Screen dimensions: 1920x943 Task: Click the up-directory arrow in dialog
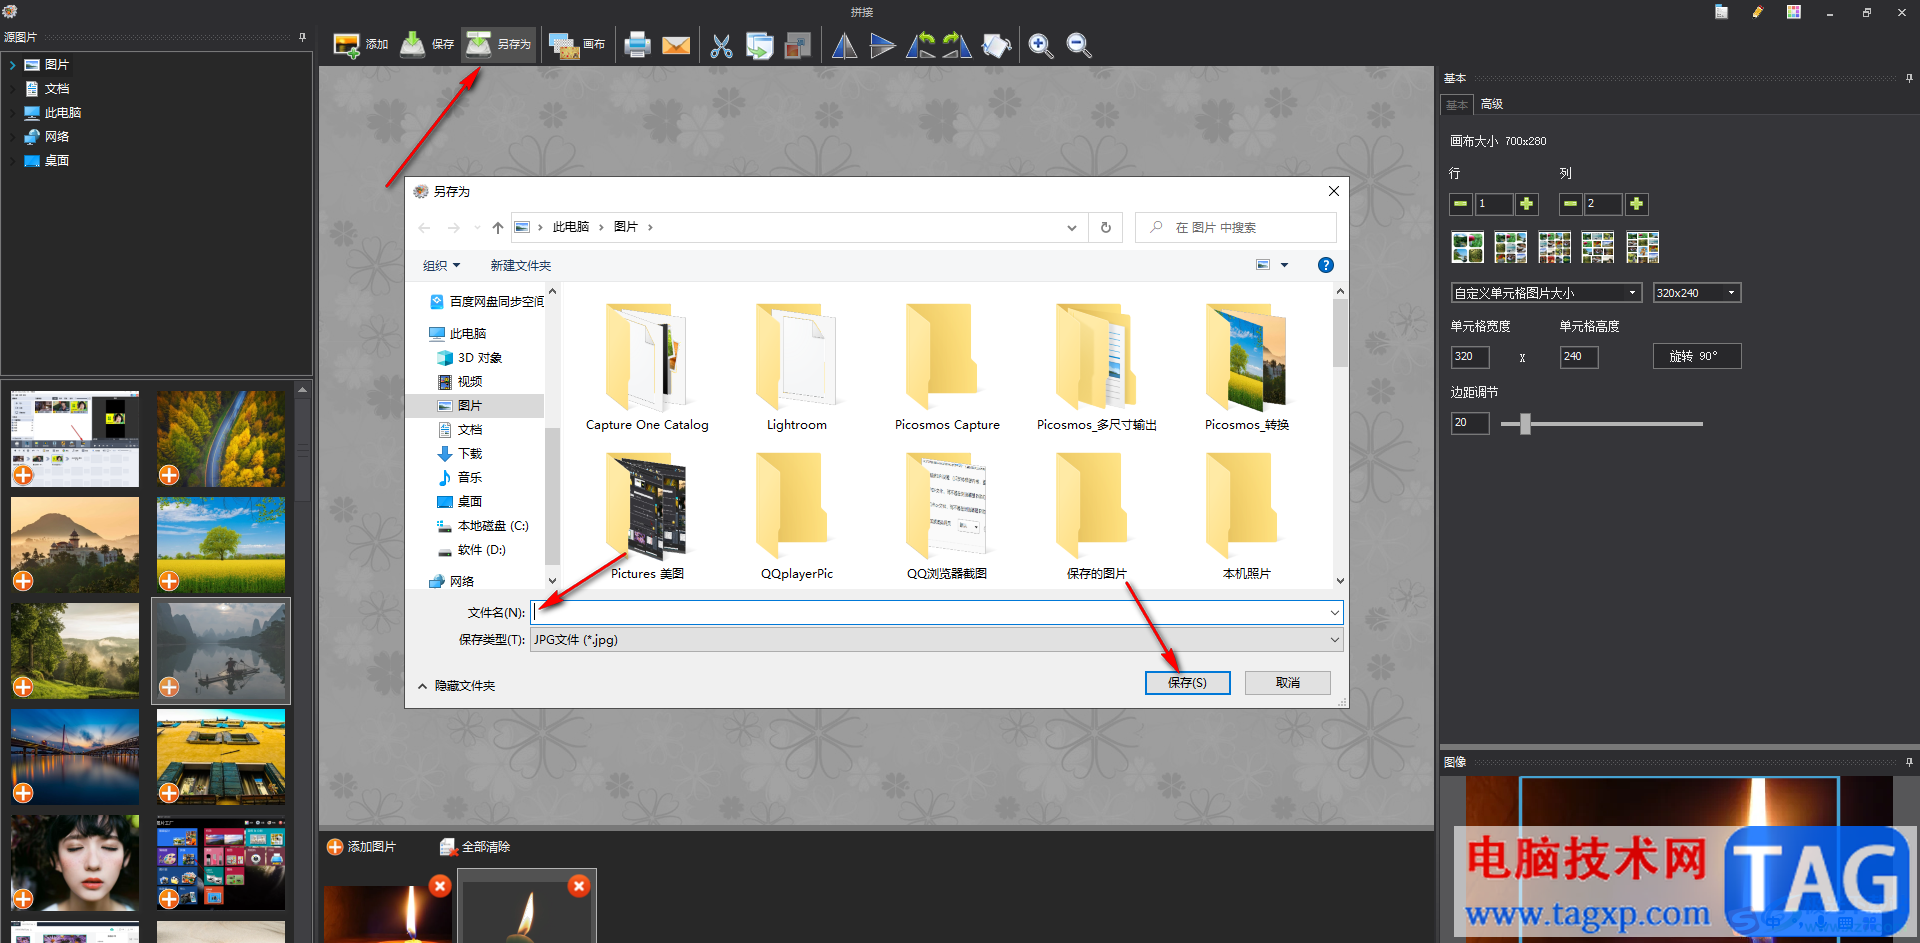(497, 228)
